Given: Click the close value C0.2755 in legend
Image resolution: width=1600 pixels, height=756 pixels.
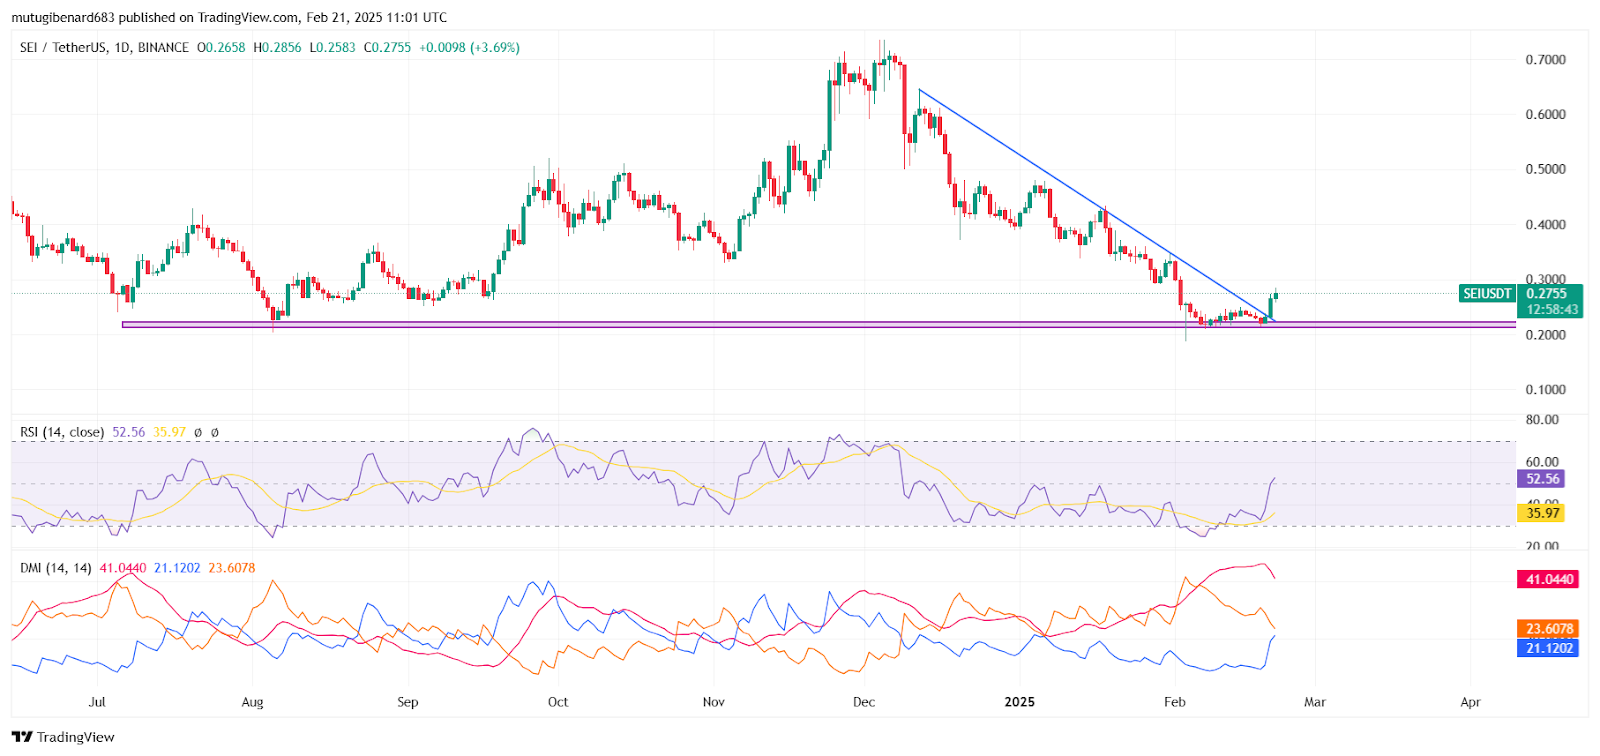Looking at the screenshot, I should 387,47.
